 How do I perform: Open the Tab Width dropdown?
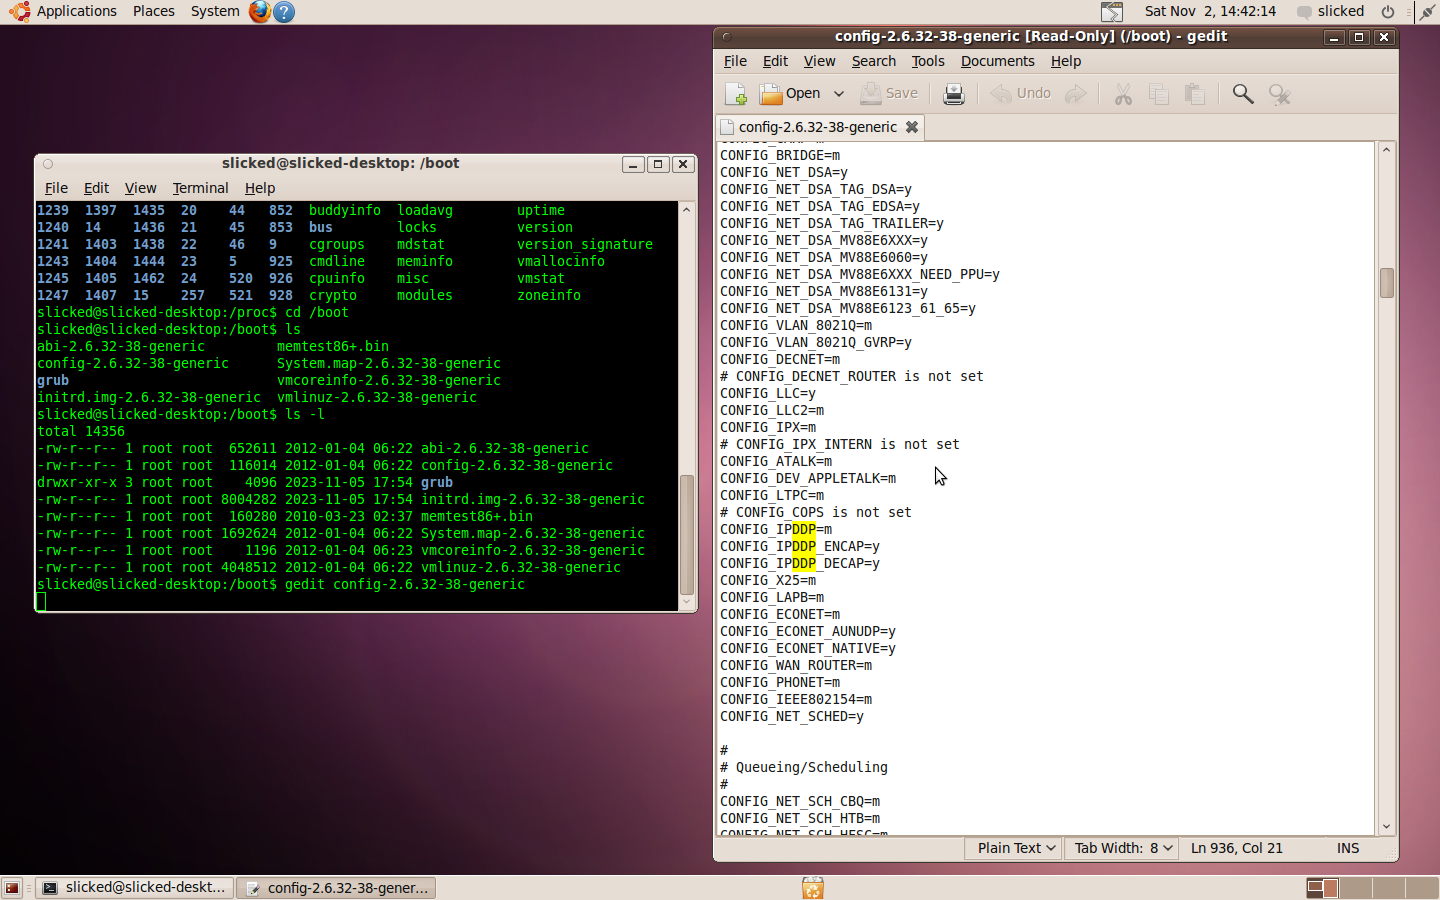click(1122, 848)
